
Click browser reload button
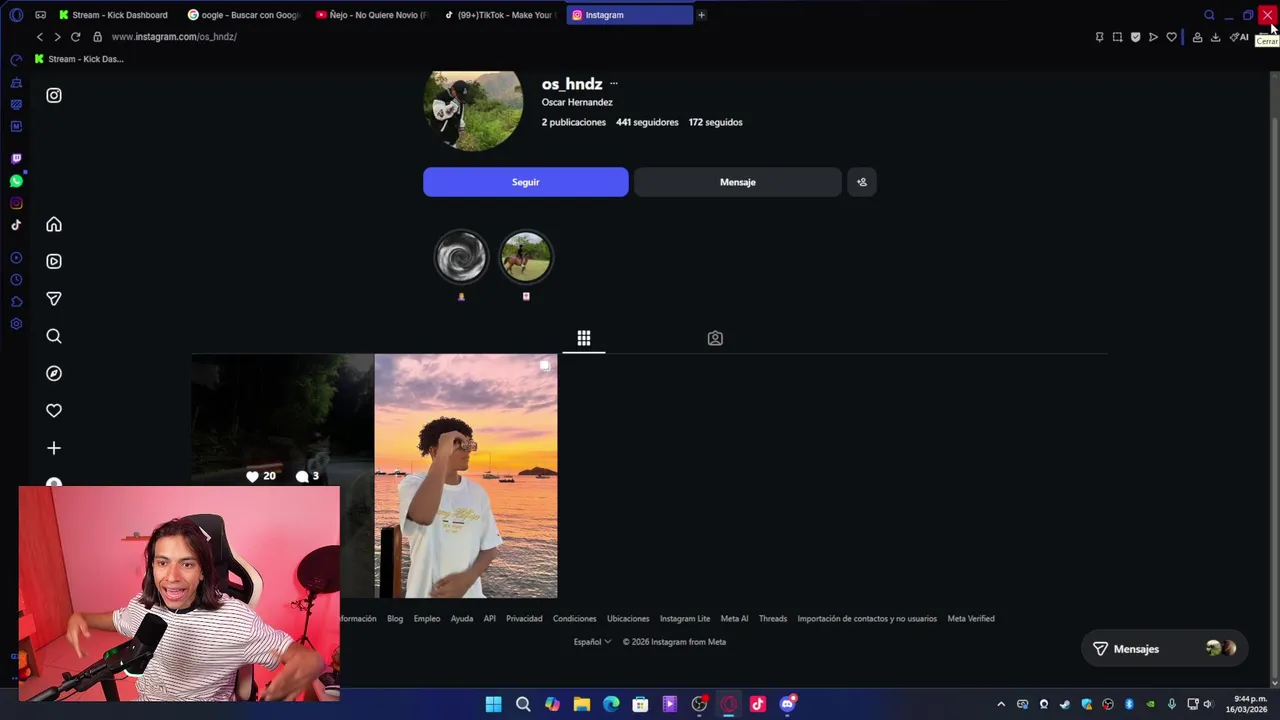coord(75,37)
